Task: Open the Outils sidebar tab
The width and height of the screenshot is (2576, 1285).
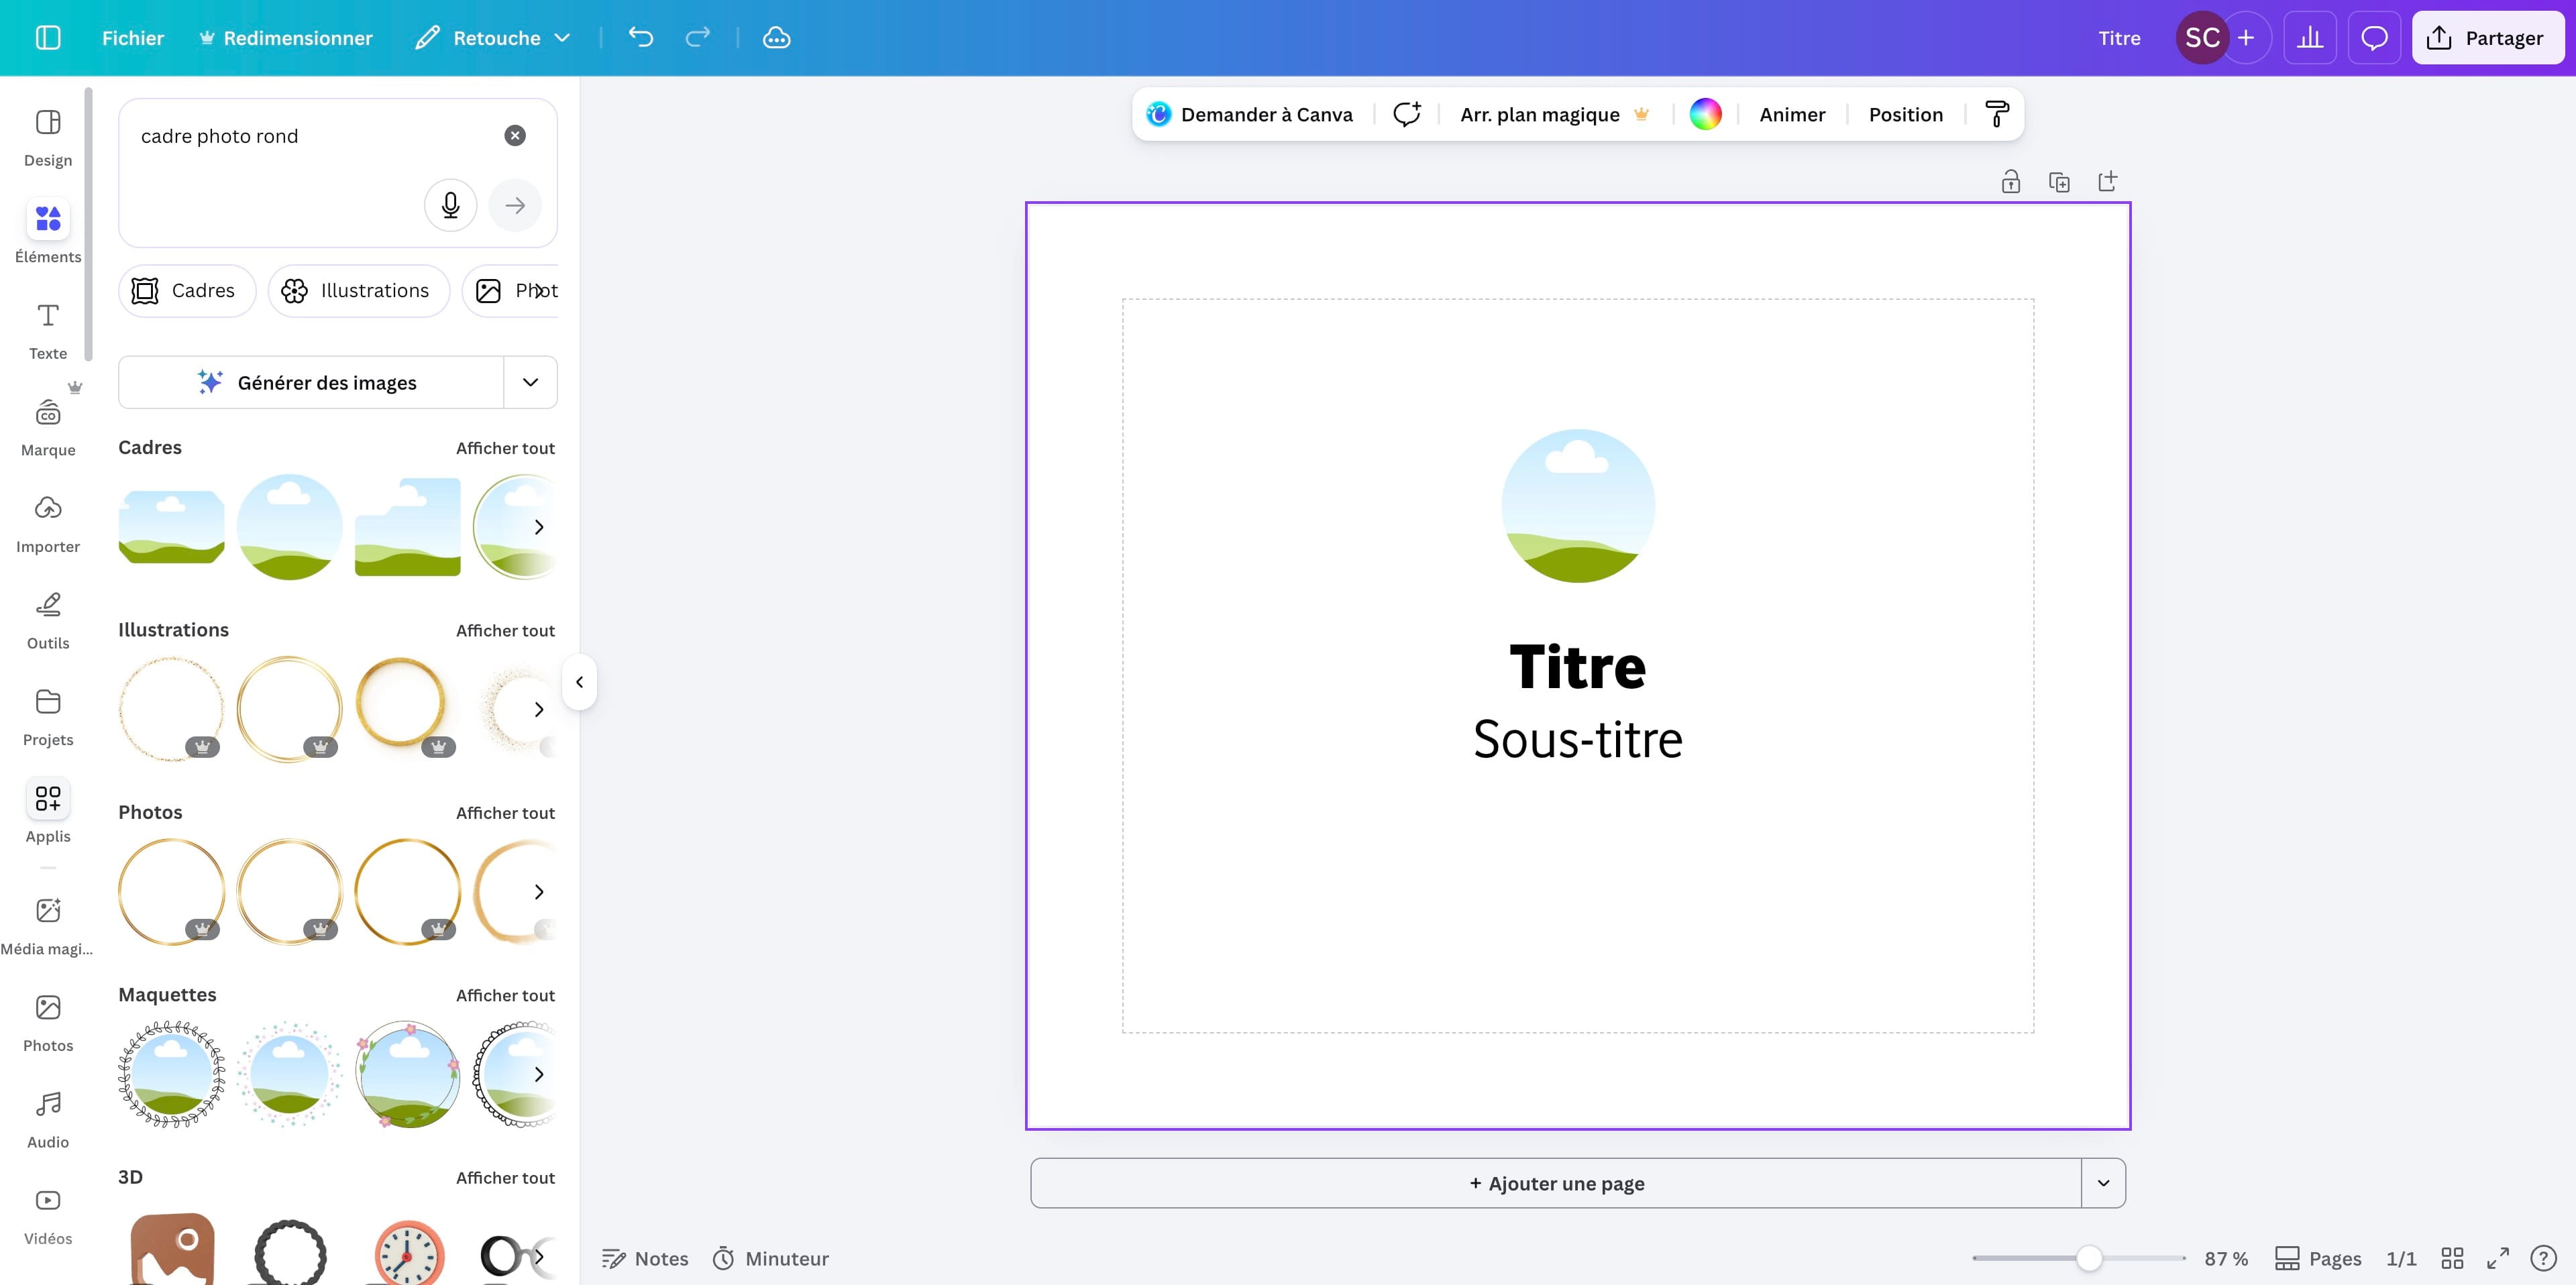Action: (48, 621)
